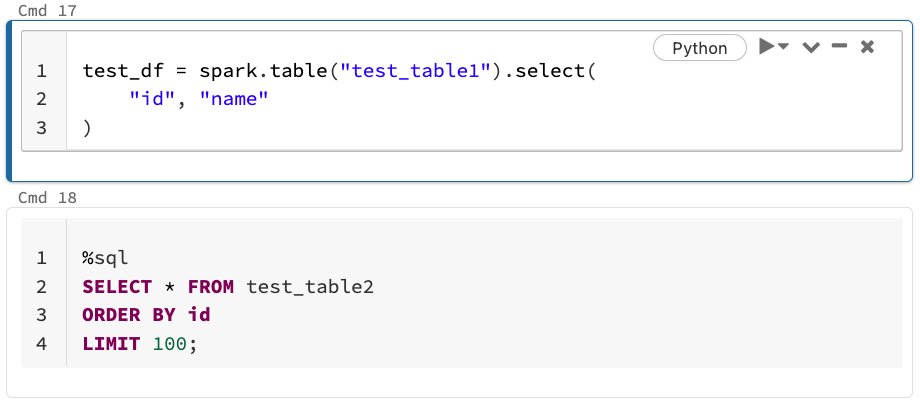The image size is (920, 405).
Task: Expand the cell actions chevron menu
Action: [811, 48]
